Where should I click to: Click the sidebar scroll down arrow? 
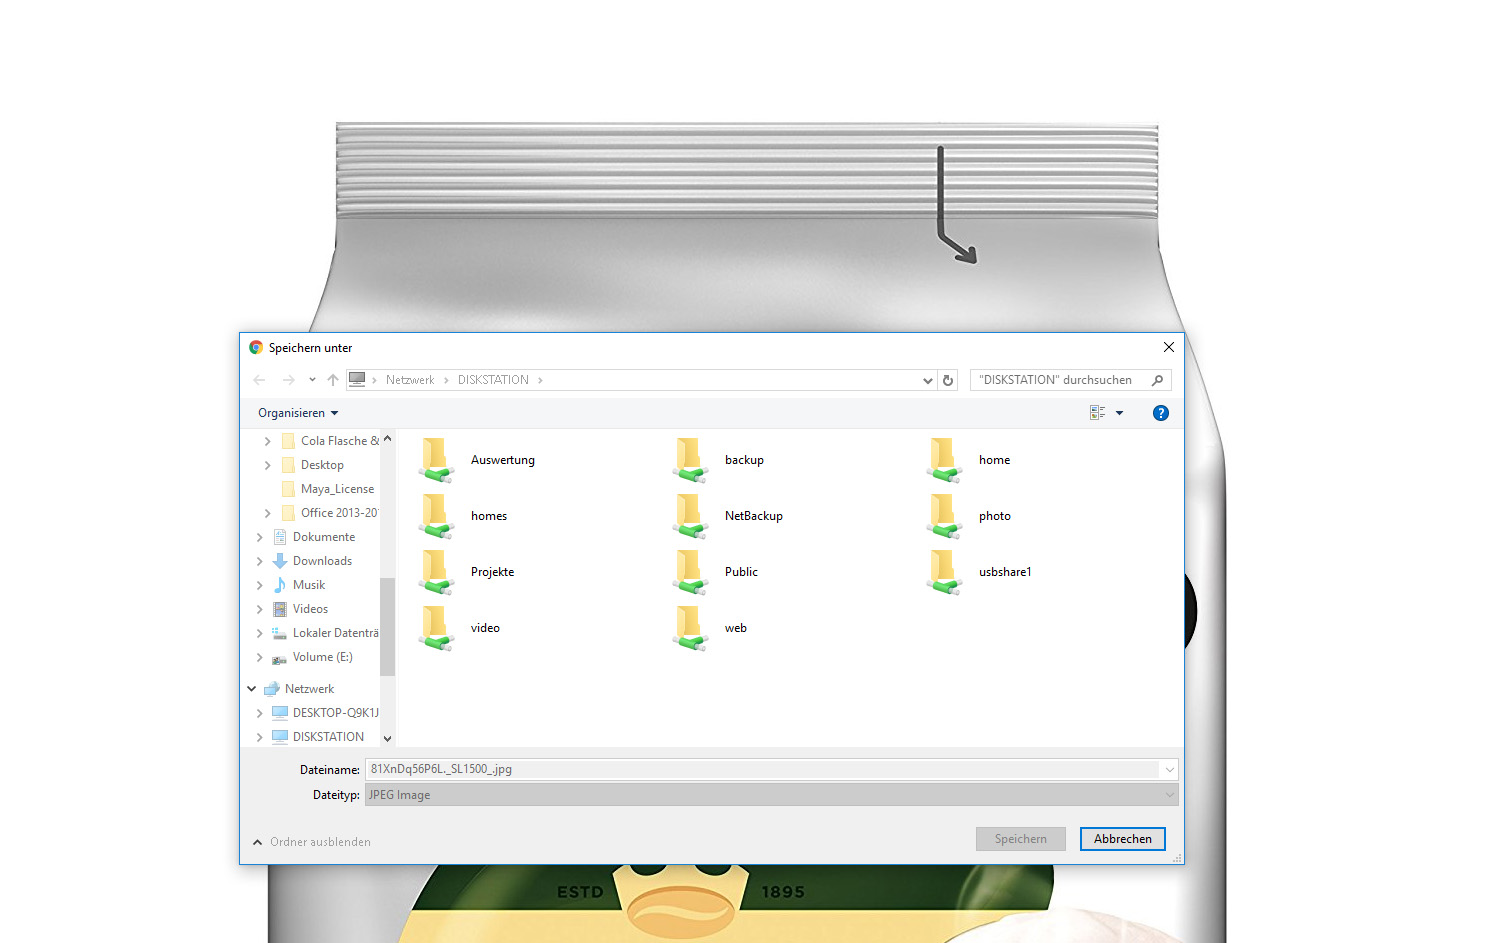(387, 739)
